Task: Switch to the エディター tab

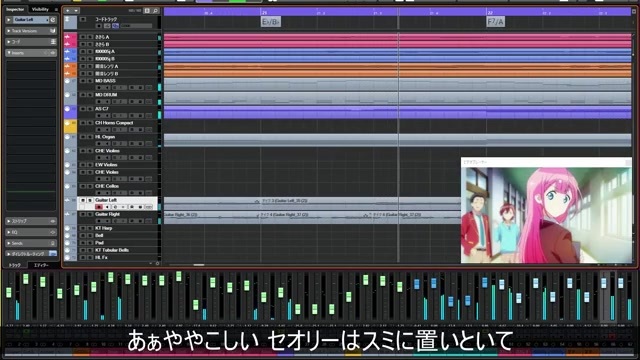Action: (41, 265)
